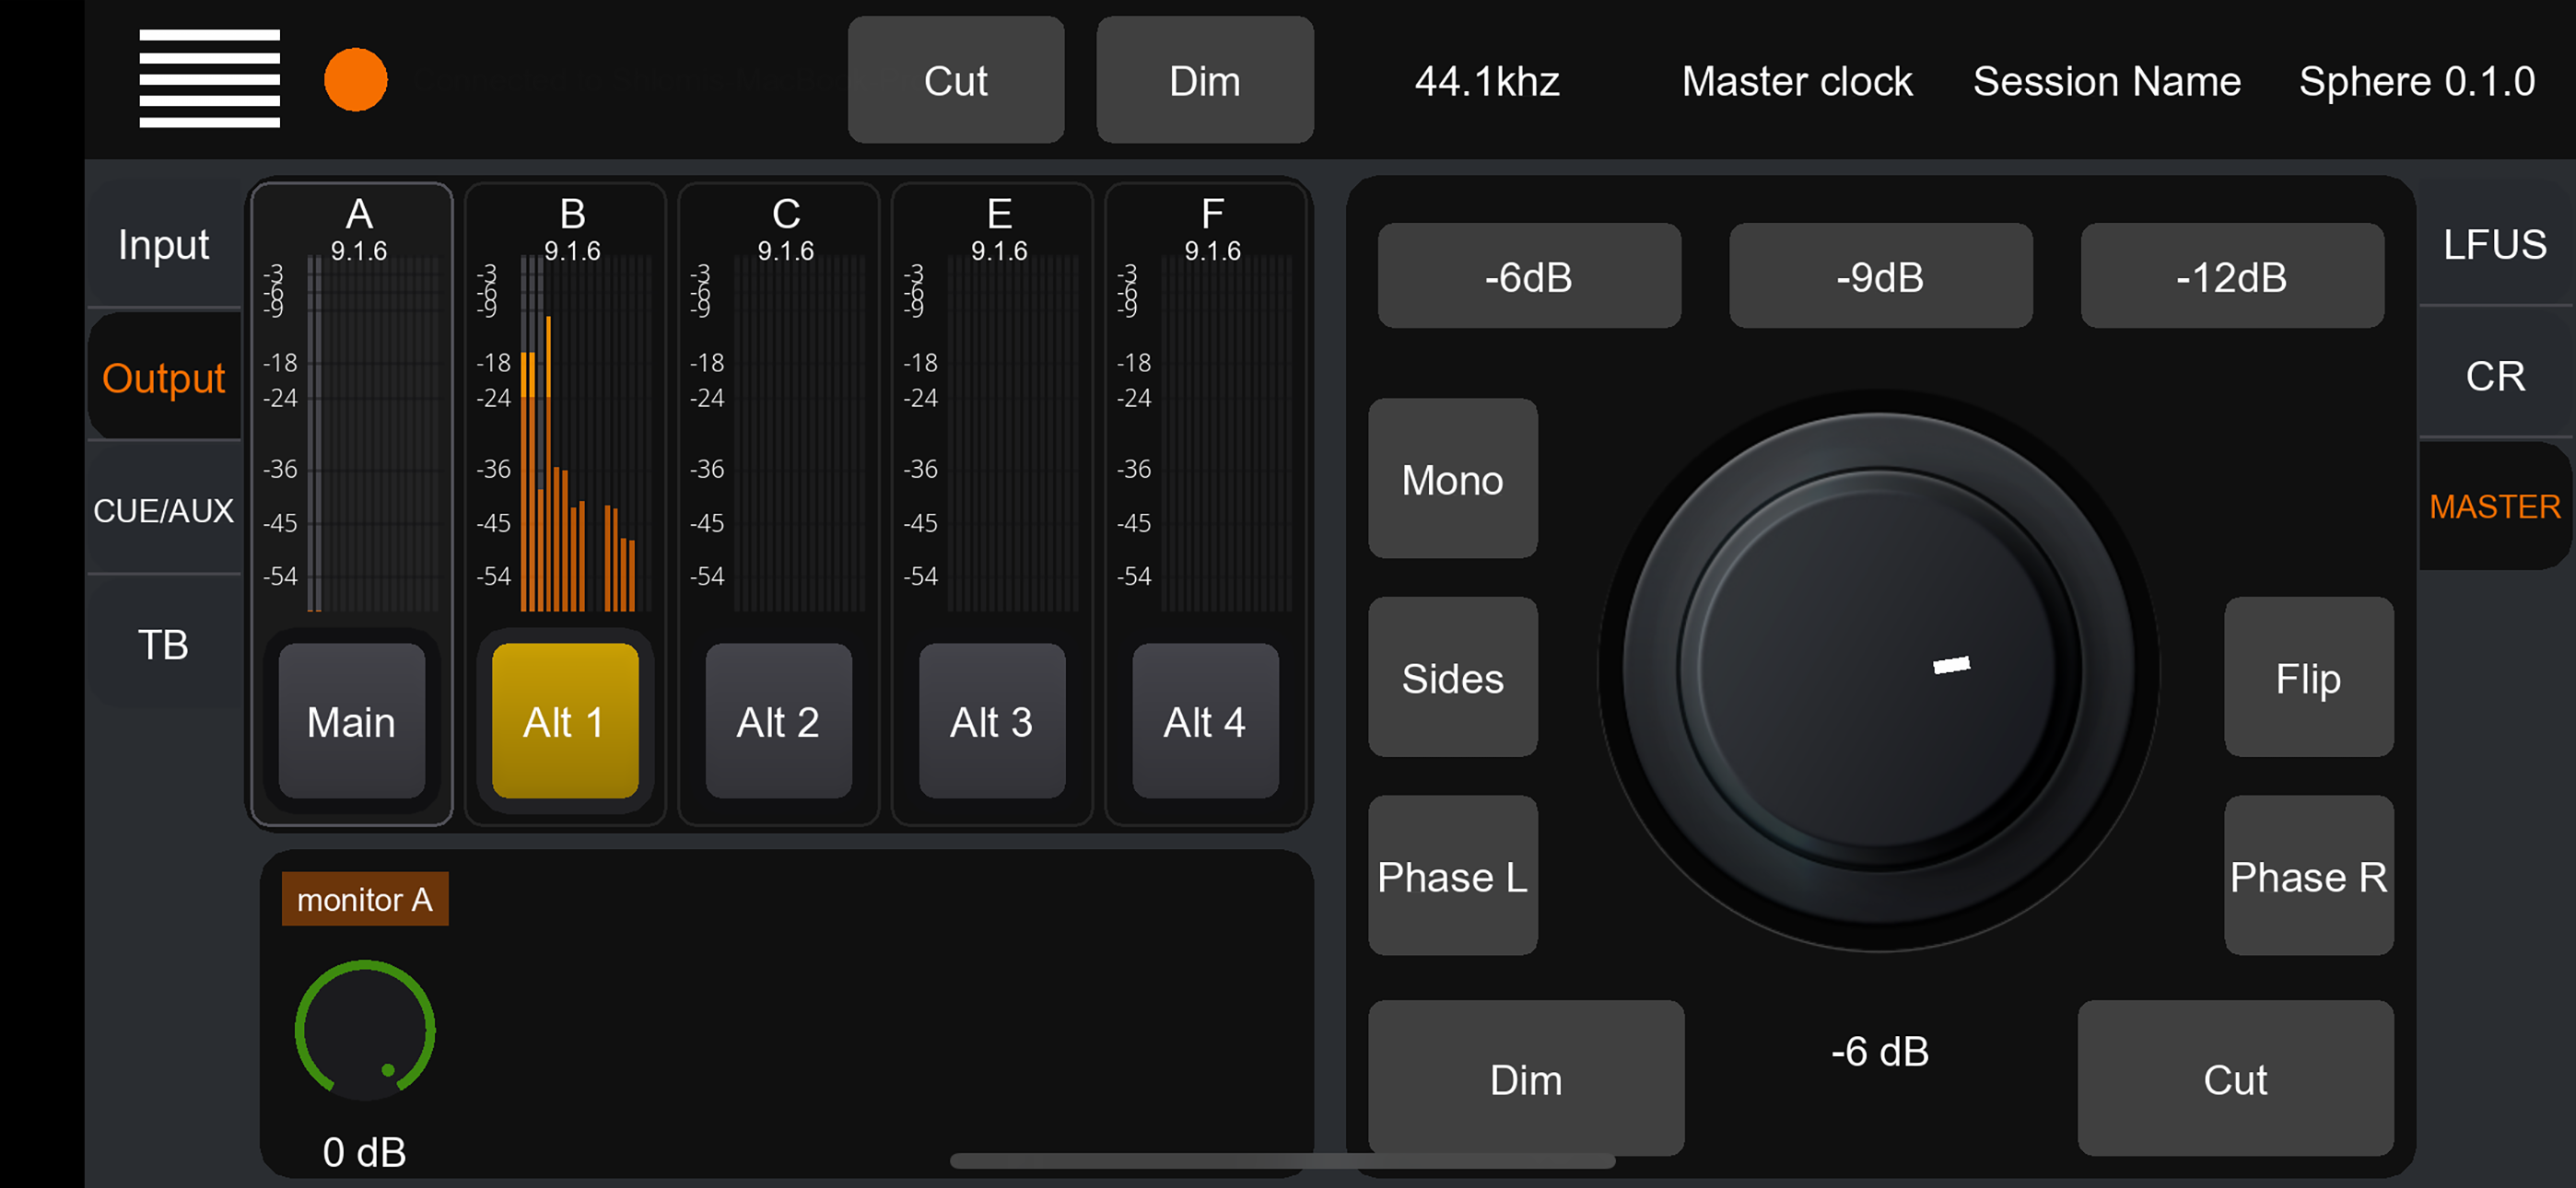Open the CUE/AUX tab
Viewport: 2576px width, 1188px height.
tap(163, 510)
